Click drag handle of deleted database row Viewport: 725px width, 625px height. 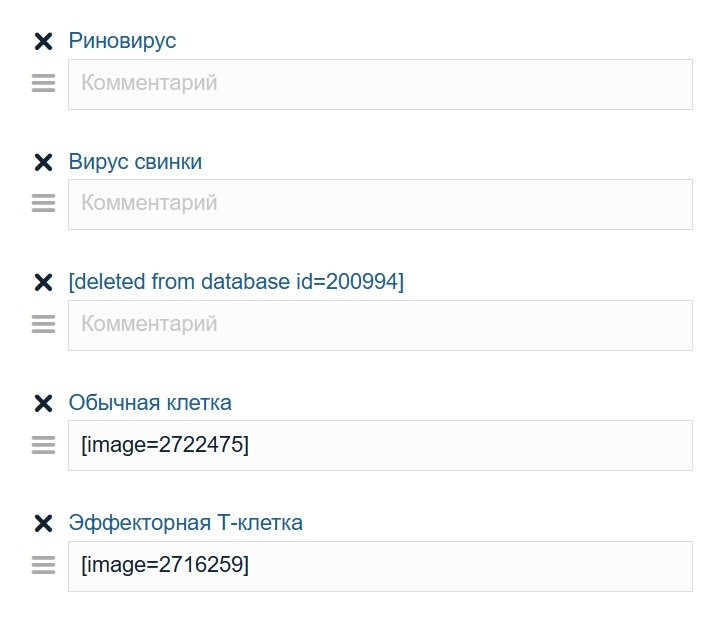43,325
